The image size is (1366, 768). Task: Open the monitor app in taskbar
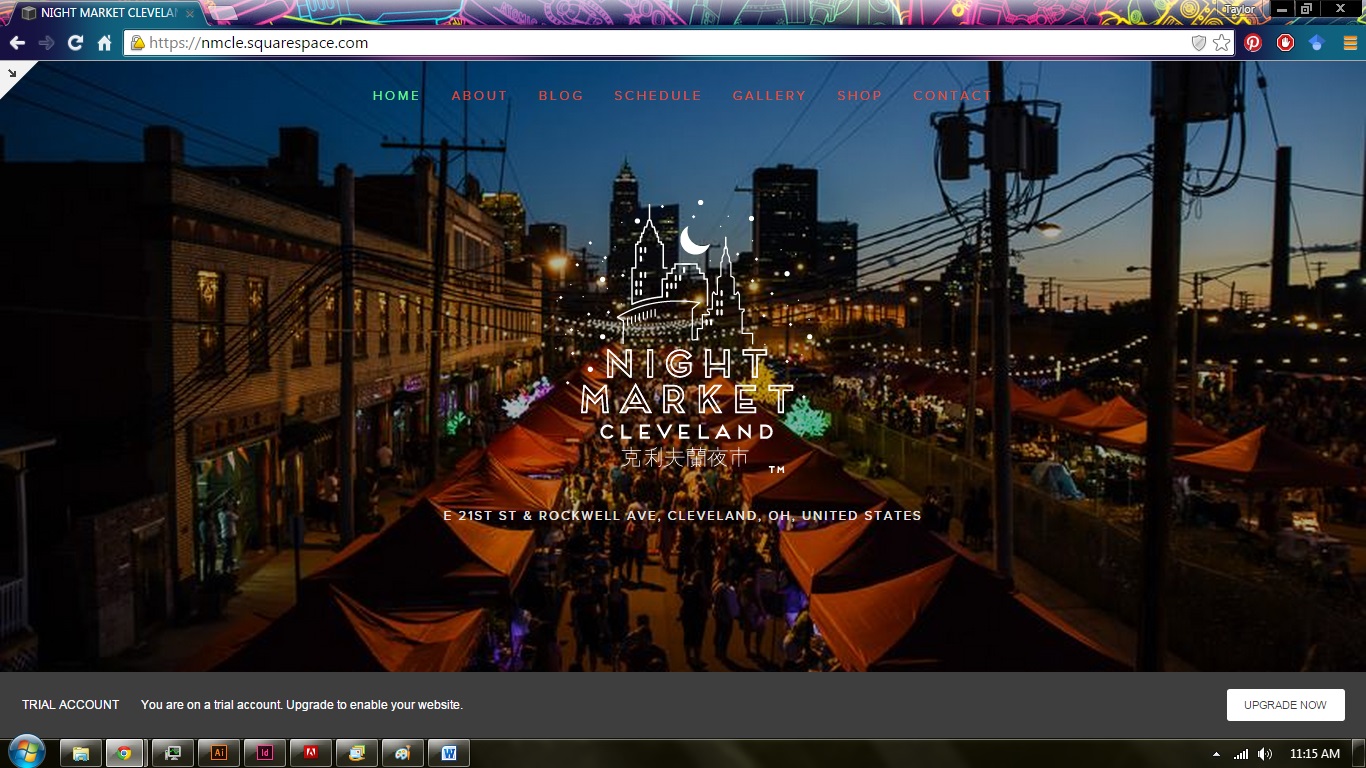[x=173, y=753]
